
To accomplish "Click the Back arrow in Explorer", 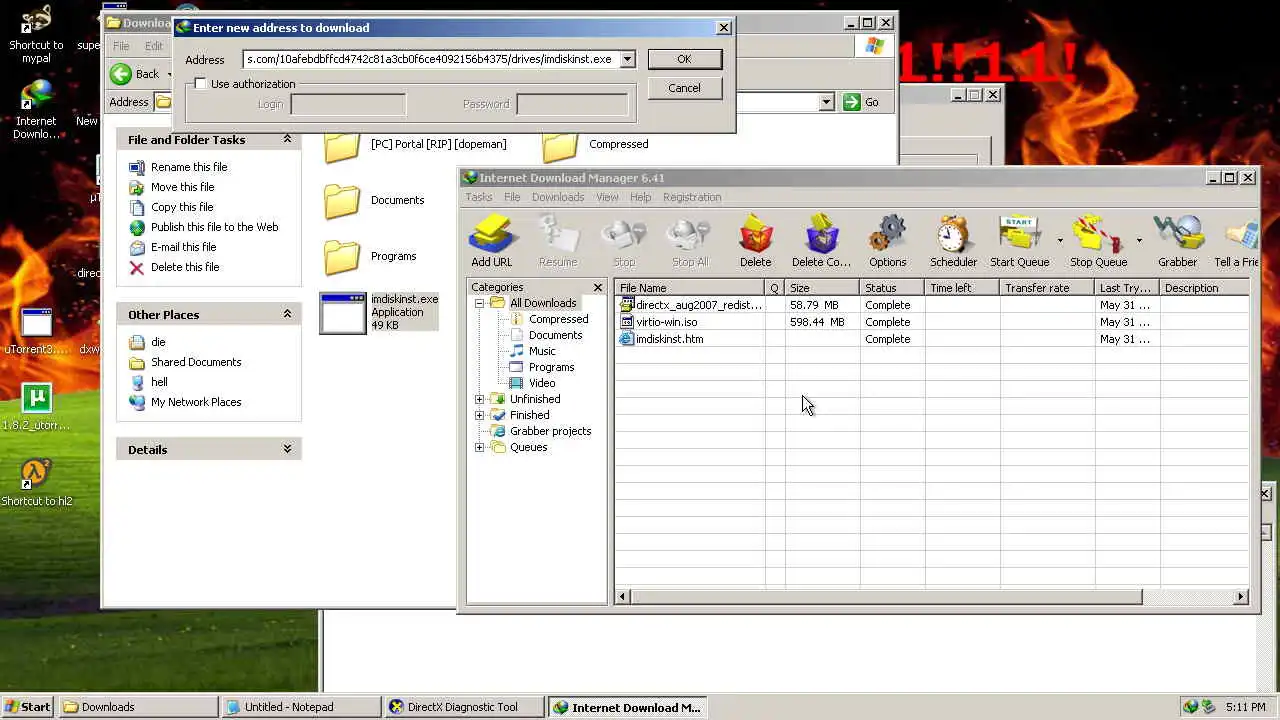I will (x=121, y=73).
